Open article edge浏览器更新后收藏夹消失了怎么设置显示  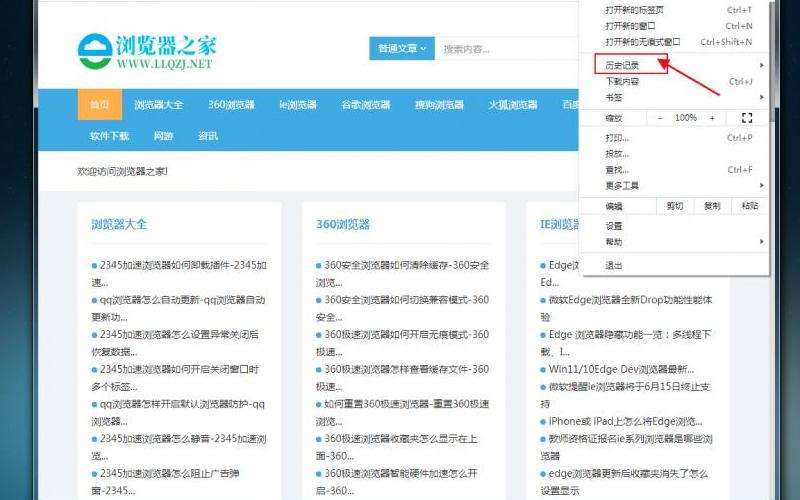[624, 482]
